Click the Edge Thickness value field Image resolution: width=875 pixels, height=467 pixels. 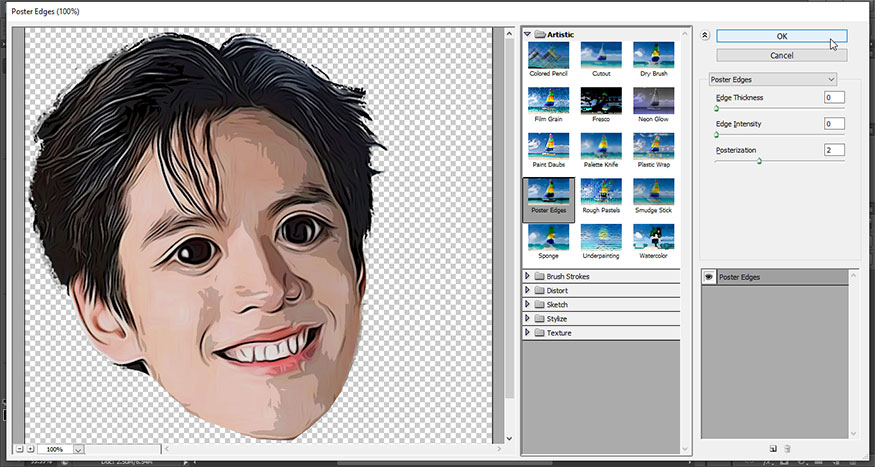pyautogui.click(x=834, y=97)
